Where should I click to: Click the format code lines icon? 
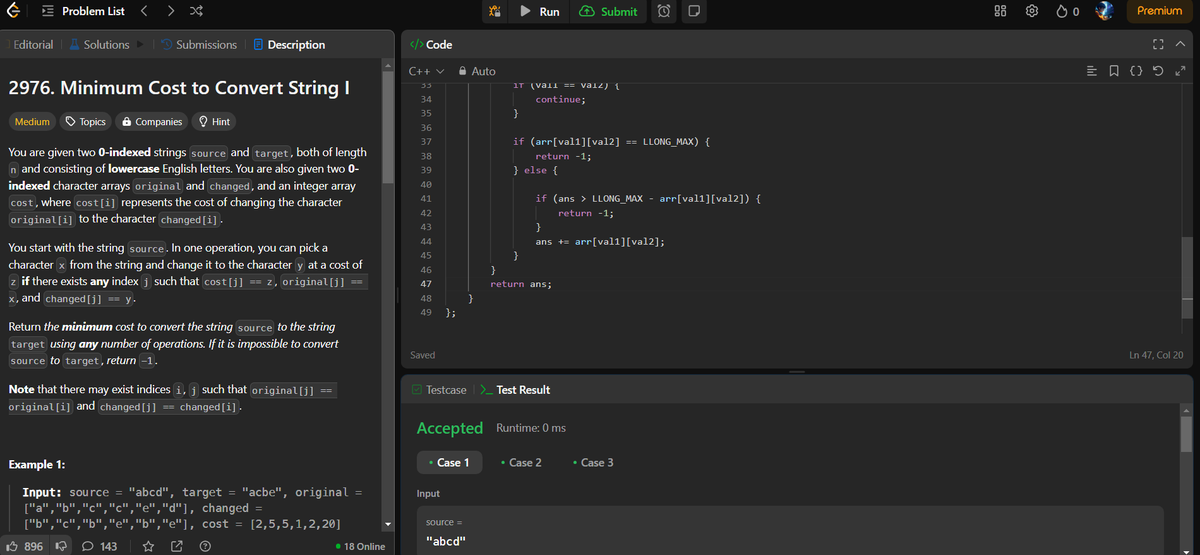[x=1094, y=71]
